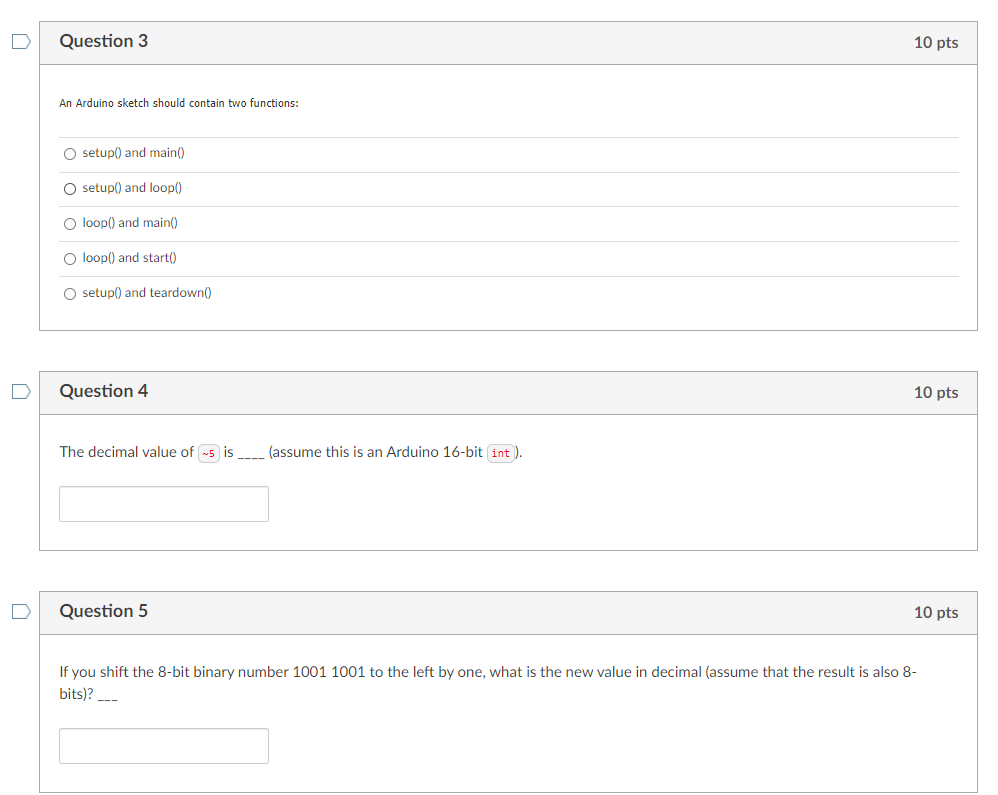Click 'An Arduino sketch should contain two functions:' text
The width and height of the screenshot is (998, 795).
point(179,103)
